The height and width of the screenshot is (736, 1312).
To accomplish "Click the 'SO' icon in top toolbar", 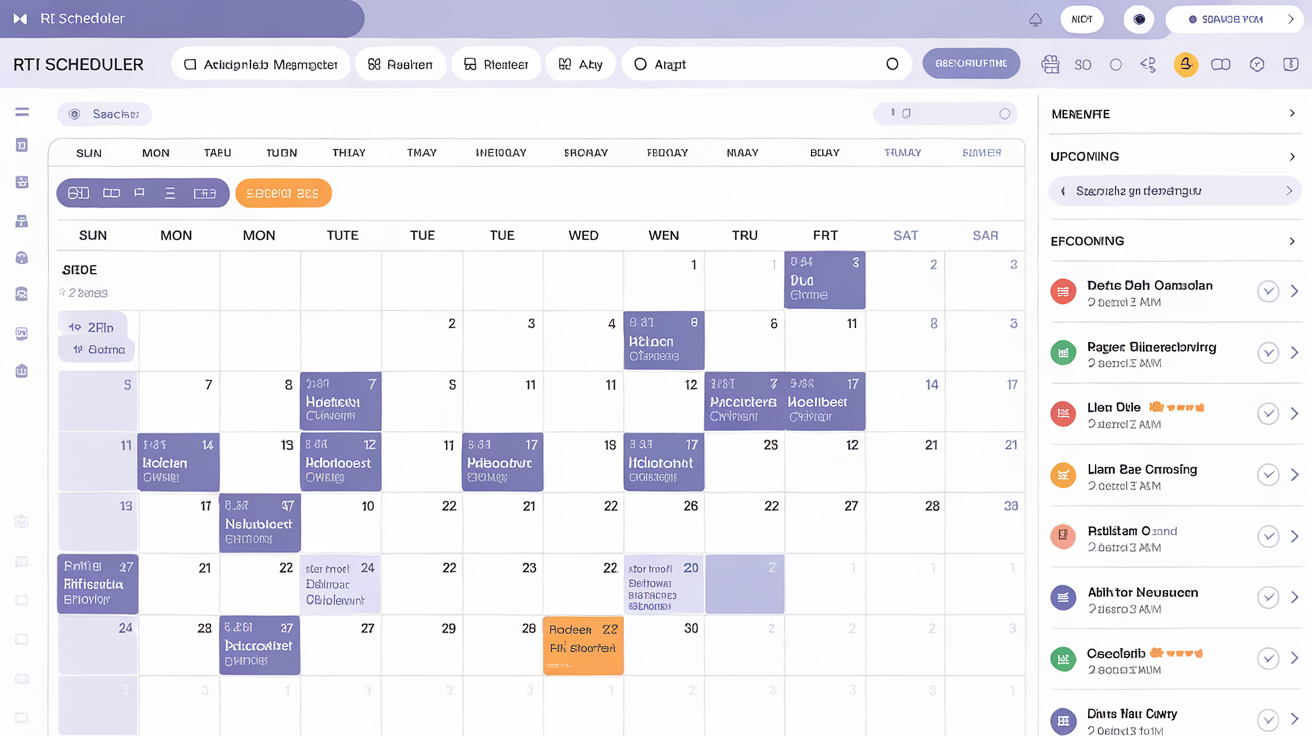I will click(1083, 64).
